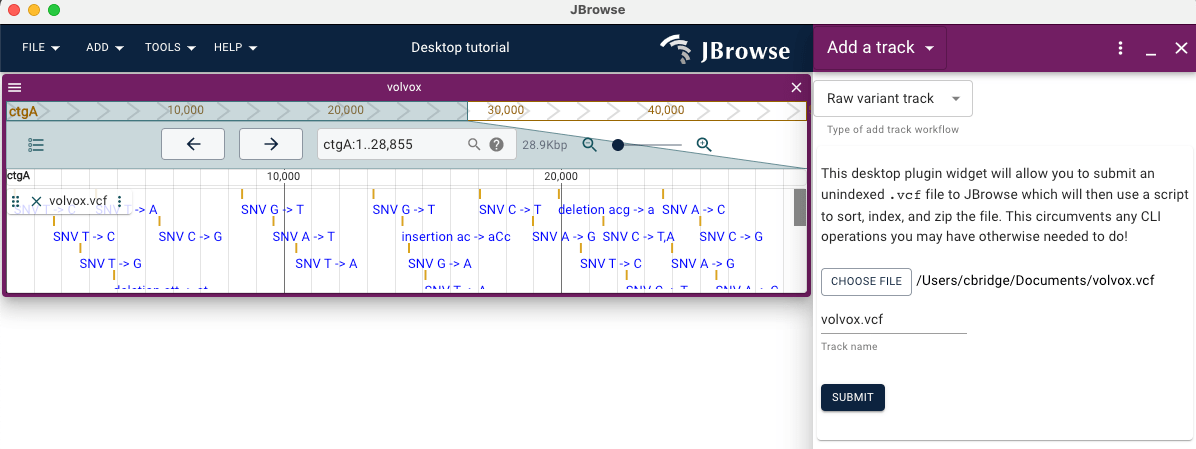Open the Raw variant track workflow dropdown

(x=893, y=99)
